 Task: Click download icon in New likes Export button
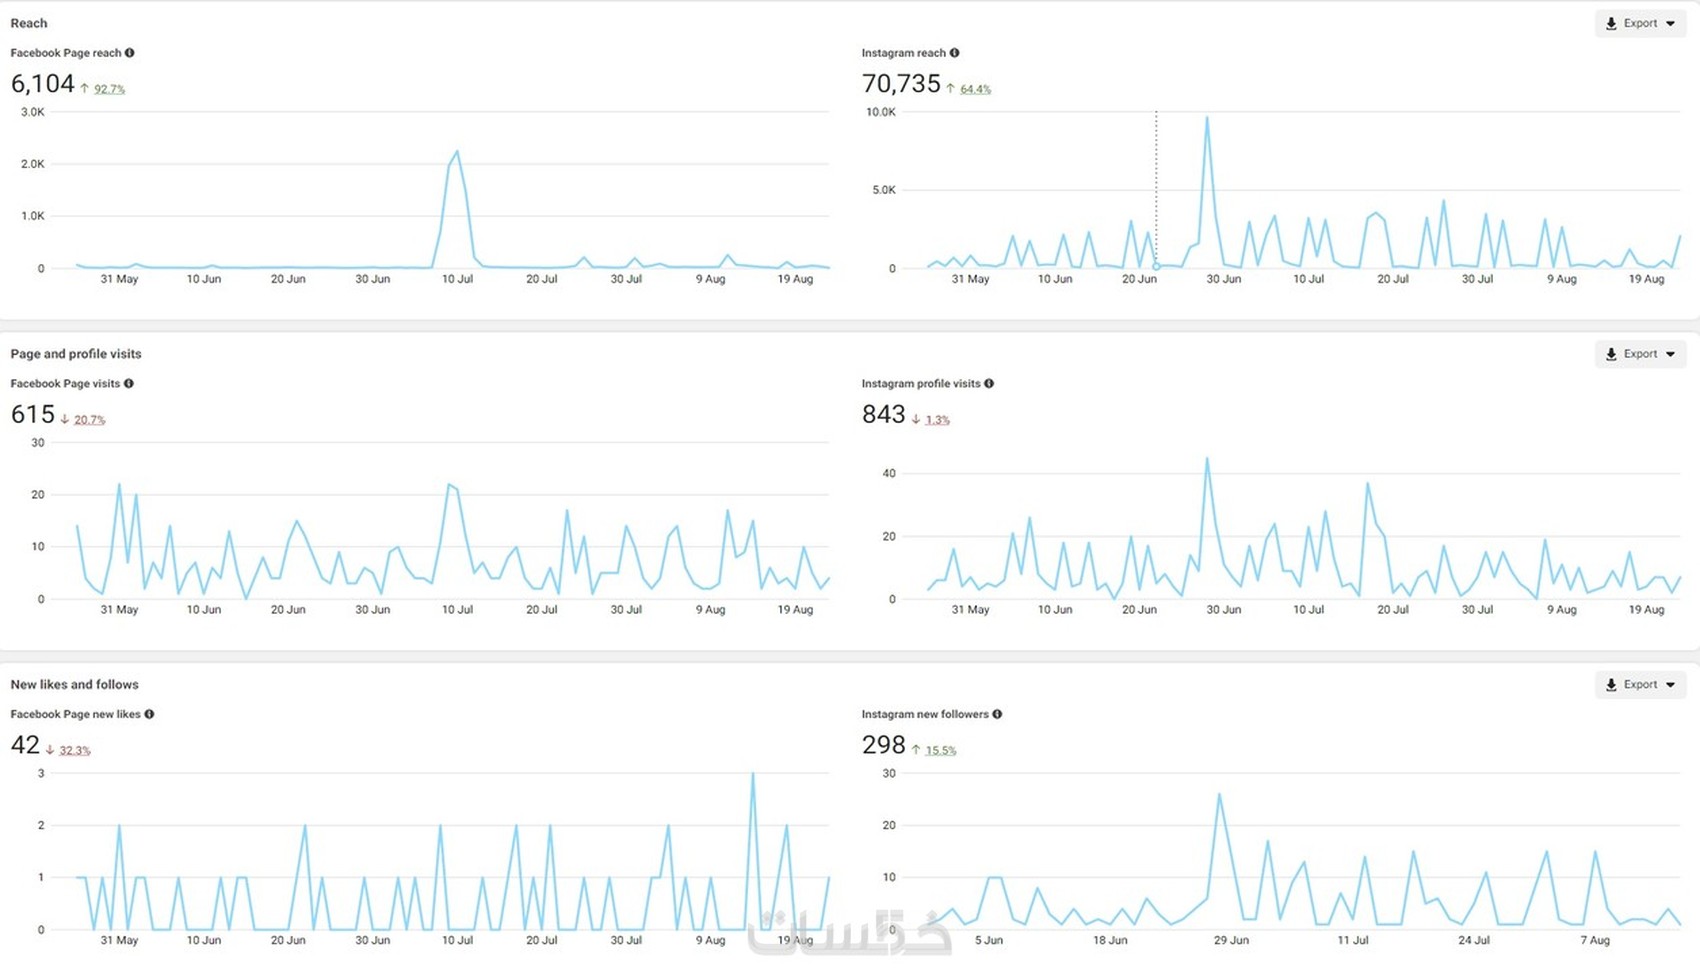pyautogui.click(x=1611, y=685)
